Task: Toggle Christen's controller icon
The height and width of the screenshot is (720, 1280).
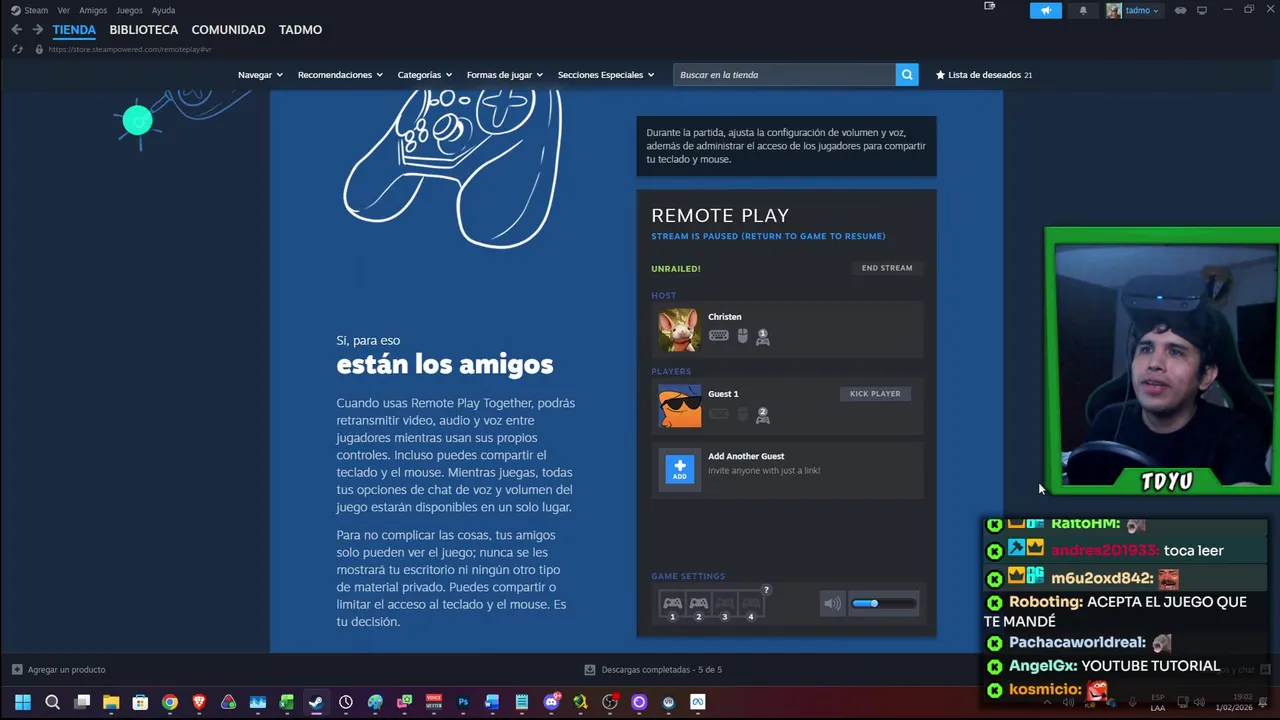Action: (x=762, y=337)
